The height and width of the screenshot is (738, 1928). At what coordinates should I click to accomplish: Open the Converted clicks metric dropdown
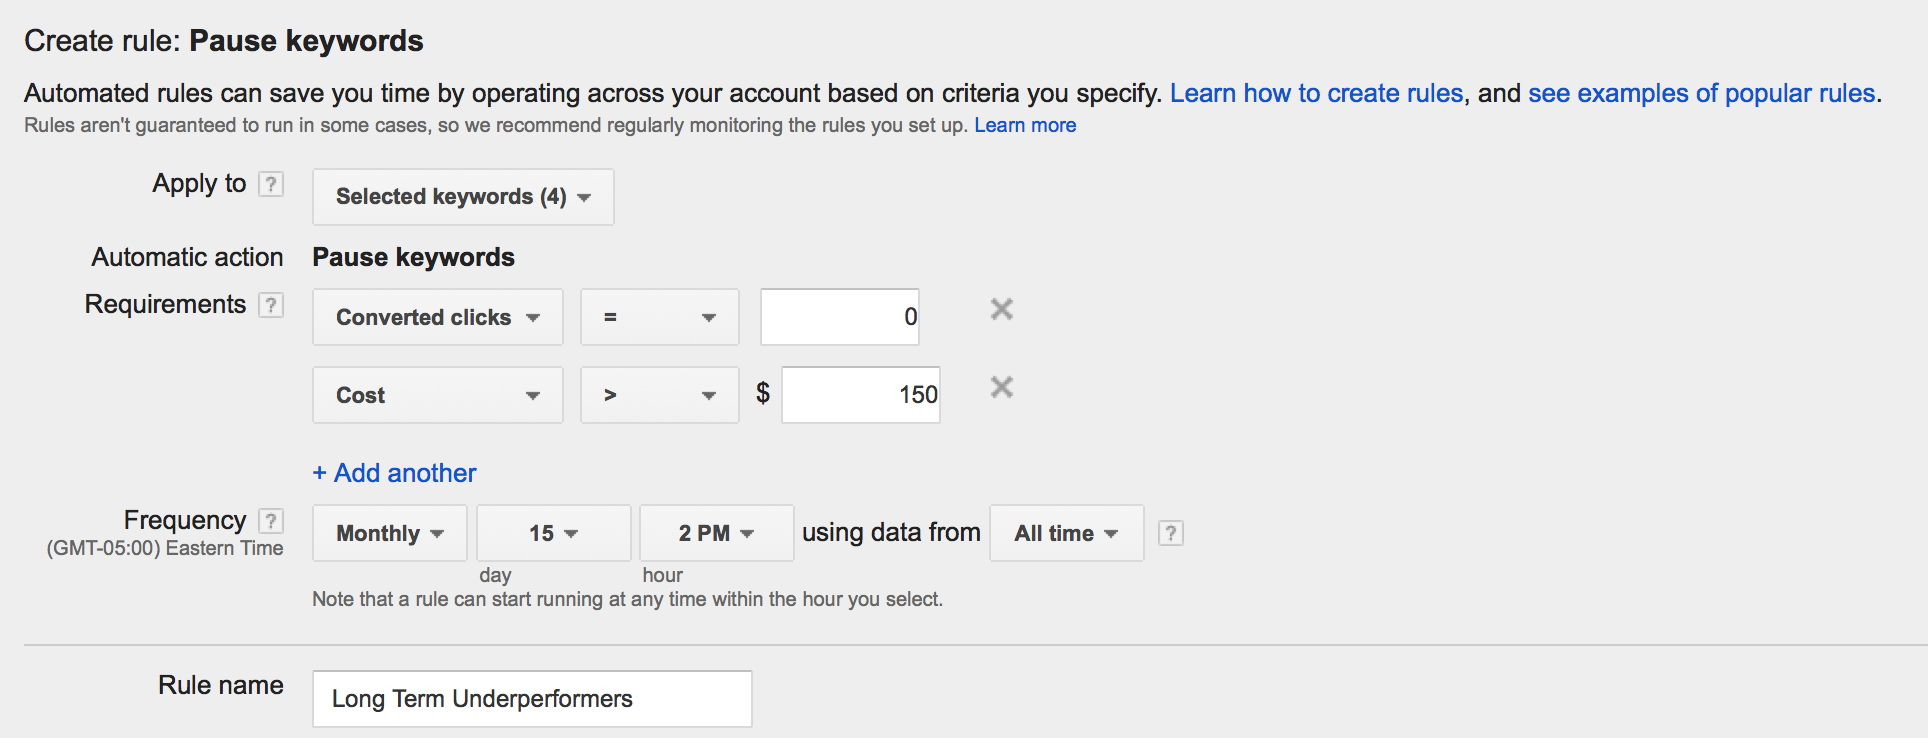tap(437, 317)
